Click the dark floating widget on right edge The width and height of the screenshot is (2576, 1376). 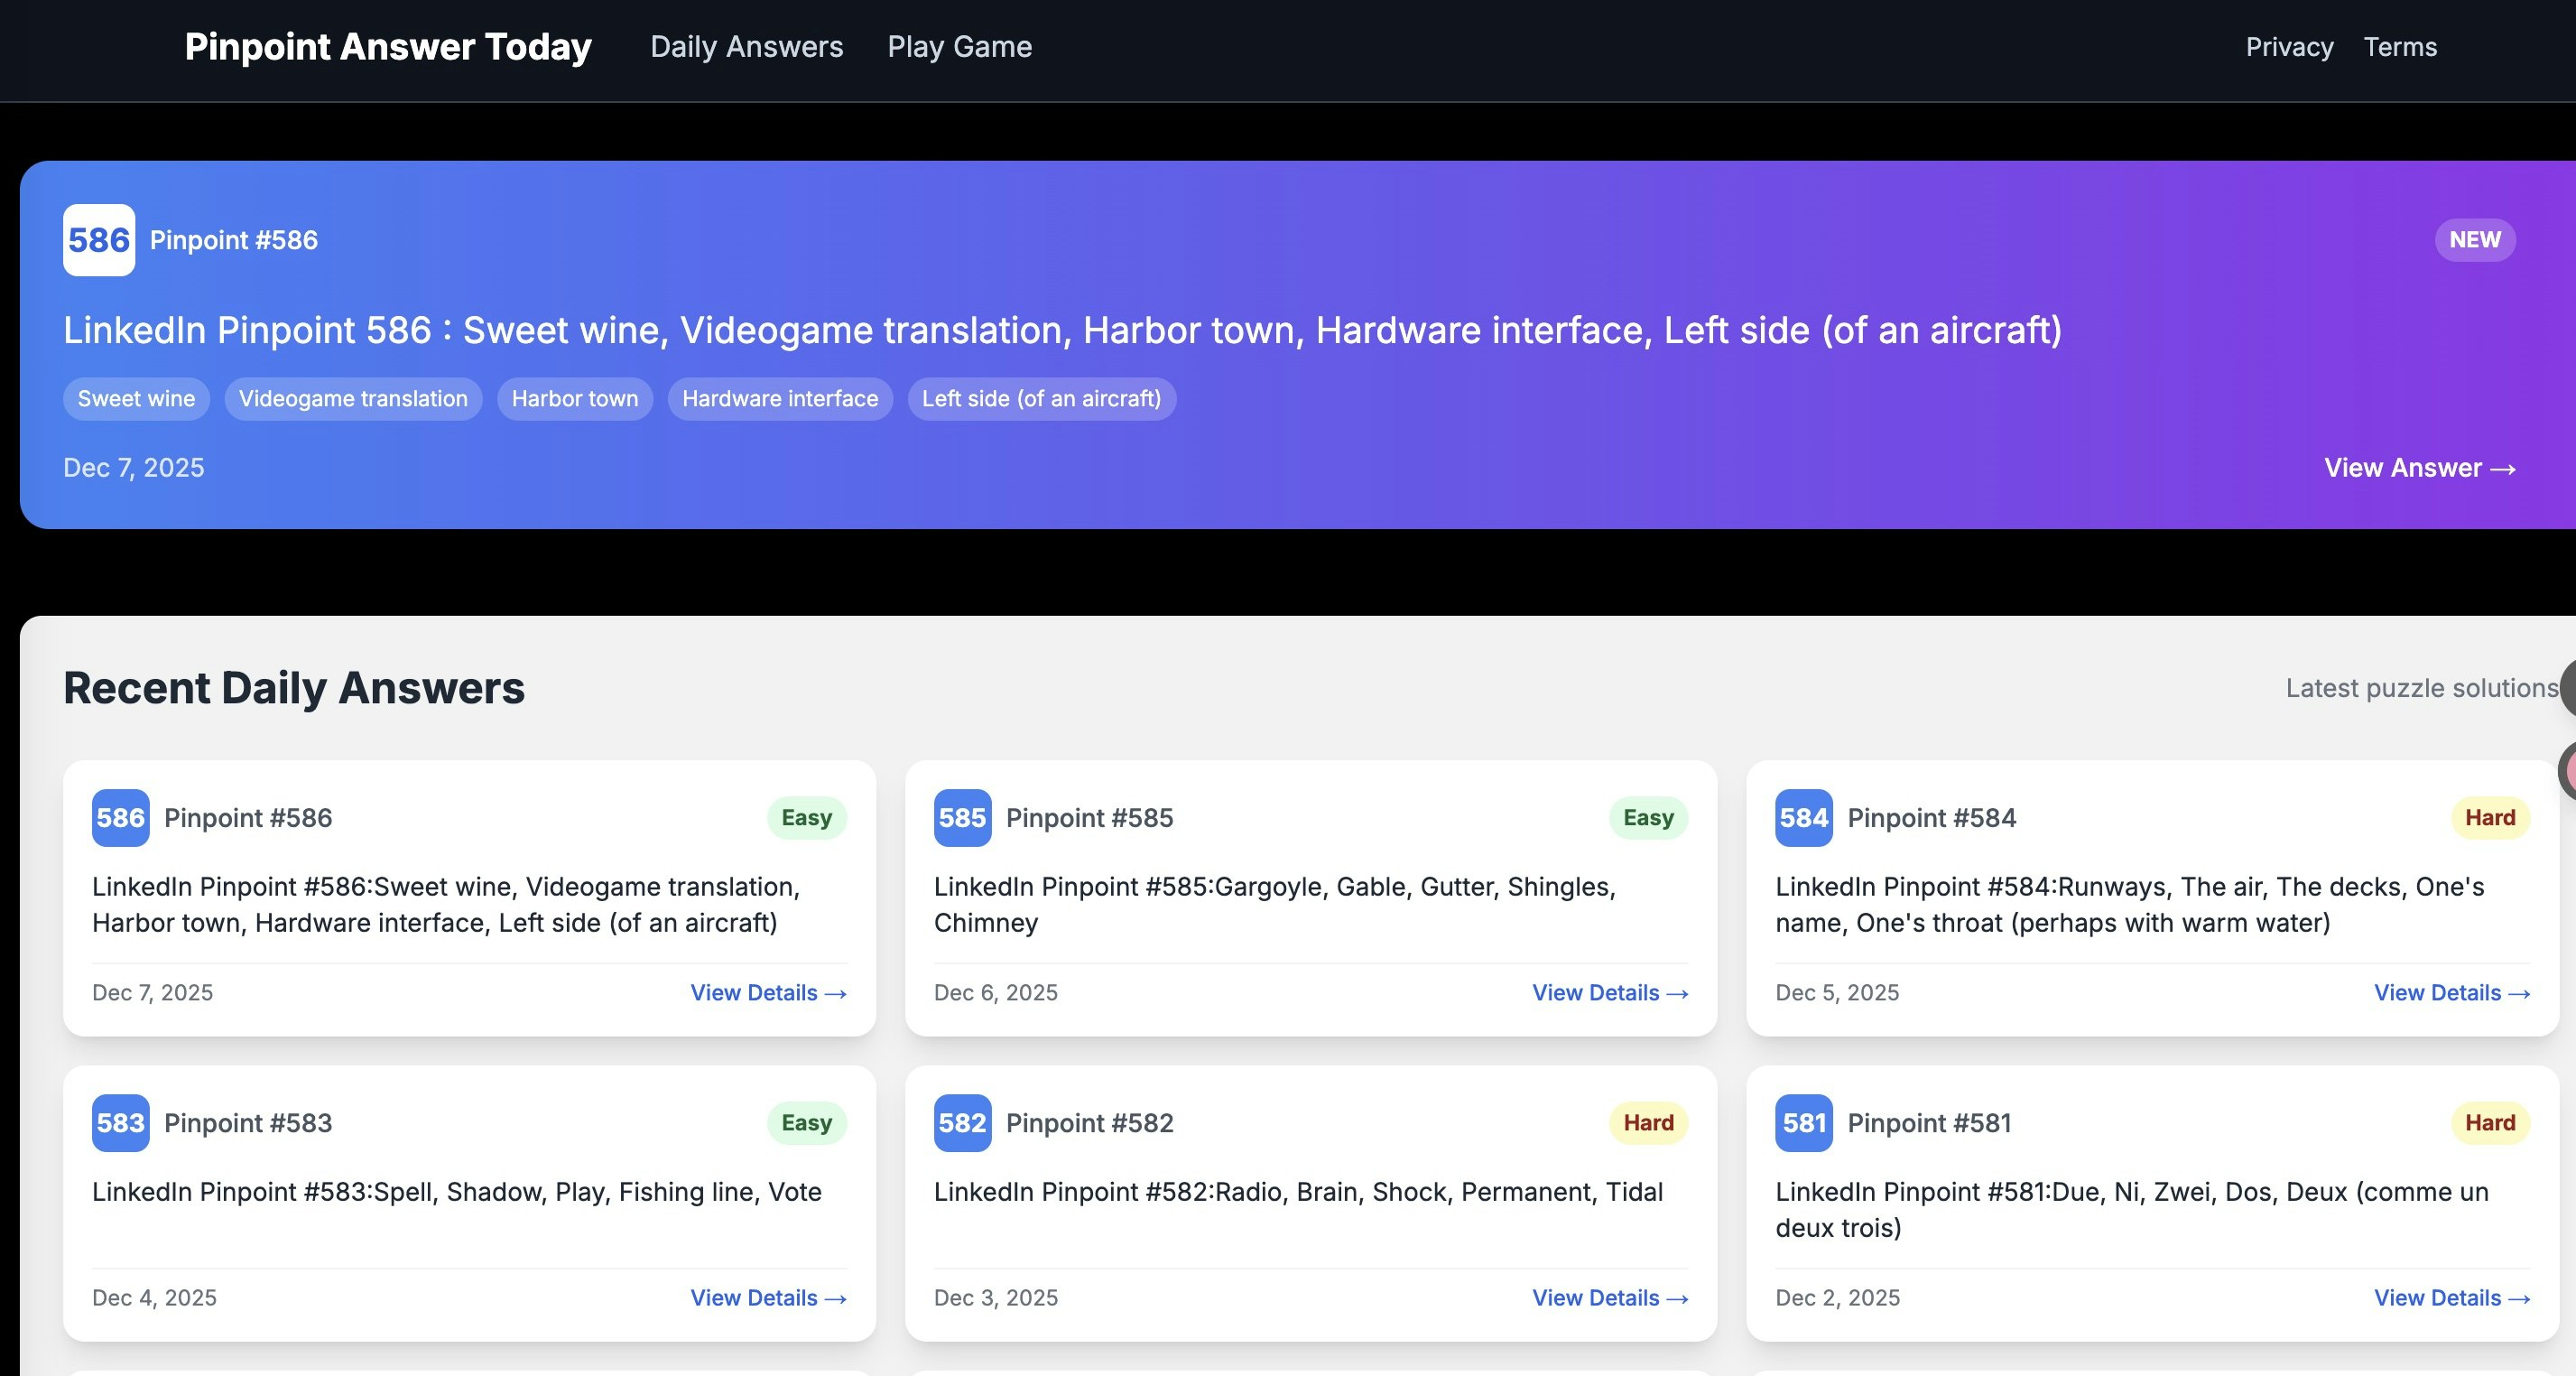pos(2568,688)
